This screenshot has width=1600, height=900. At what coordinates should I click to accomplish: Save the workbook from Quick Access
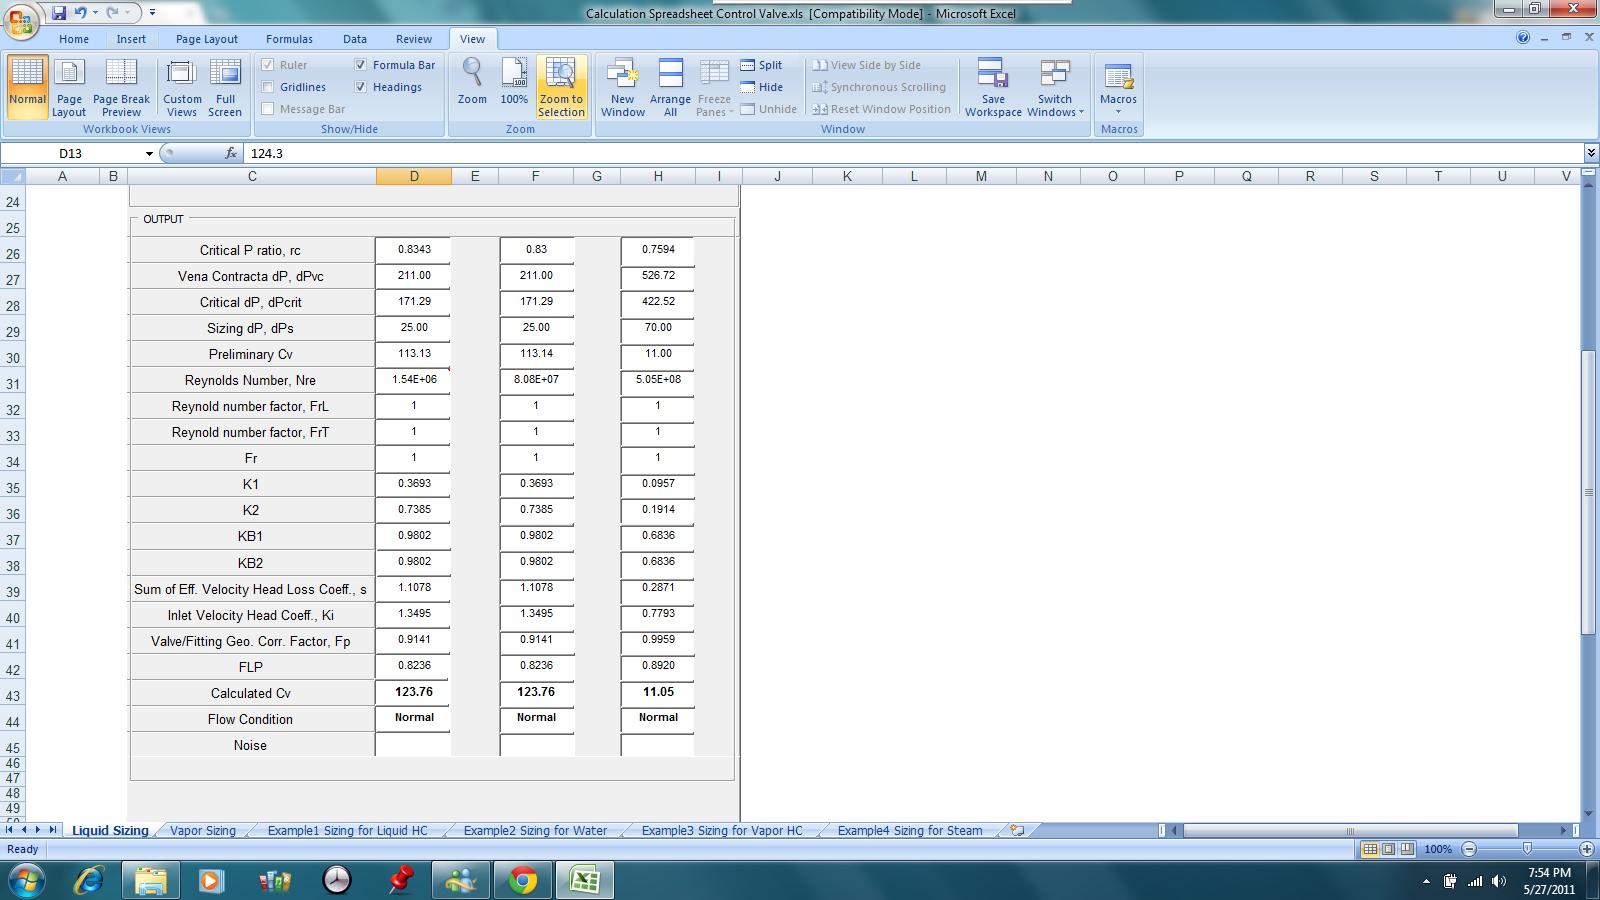click(59, 13)
